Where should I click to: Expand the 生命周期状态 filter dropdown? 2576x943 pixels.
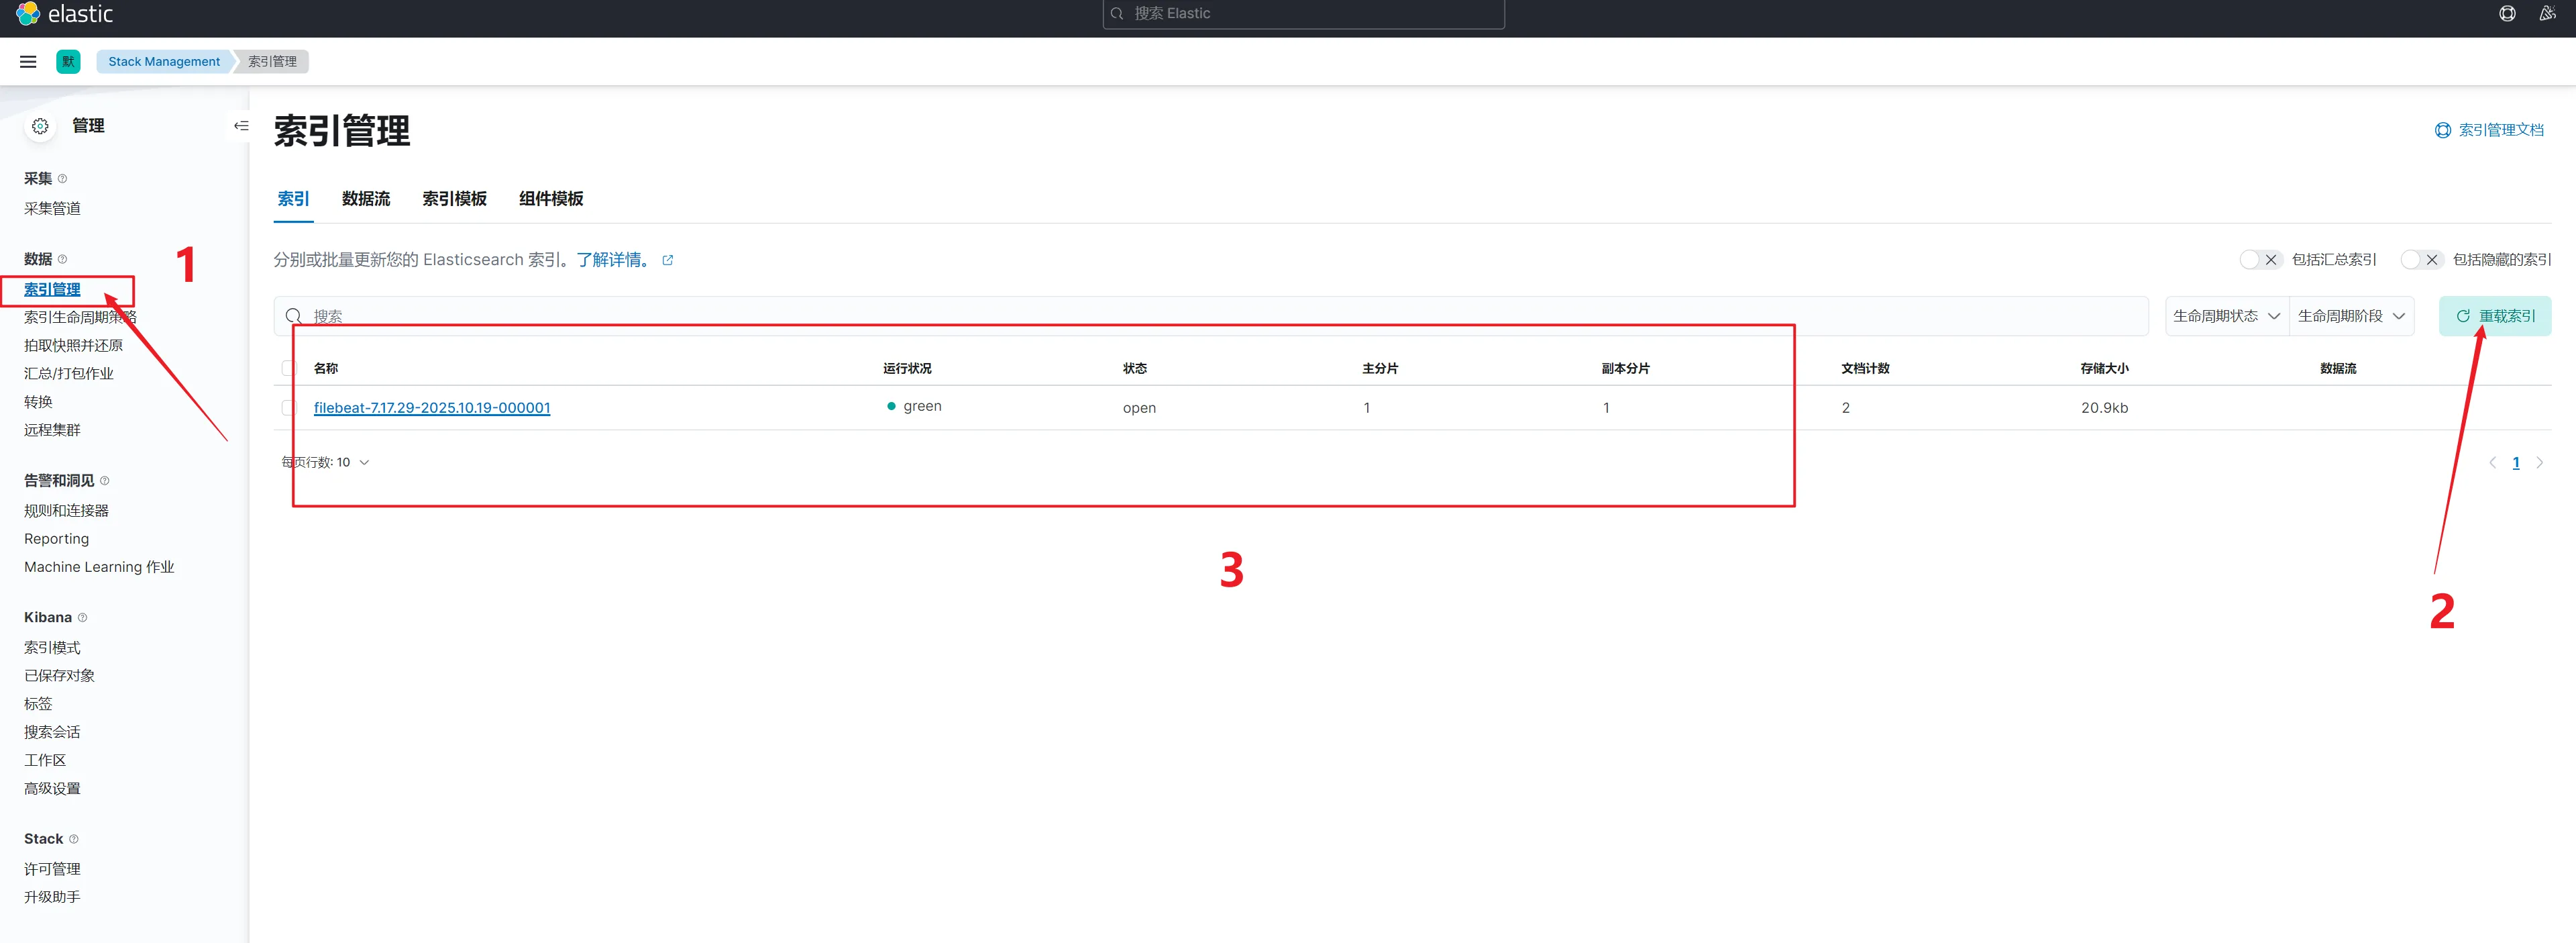2226,316
